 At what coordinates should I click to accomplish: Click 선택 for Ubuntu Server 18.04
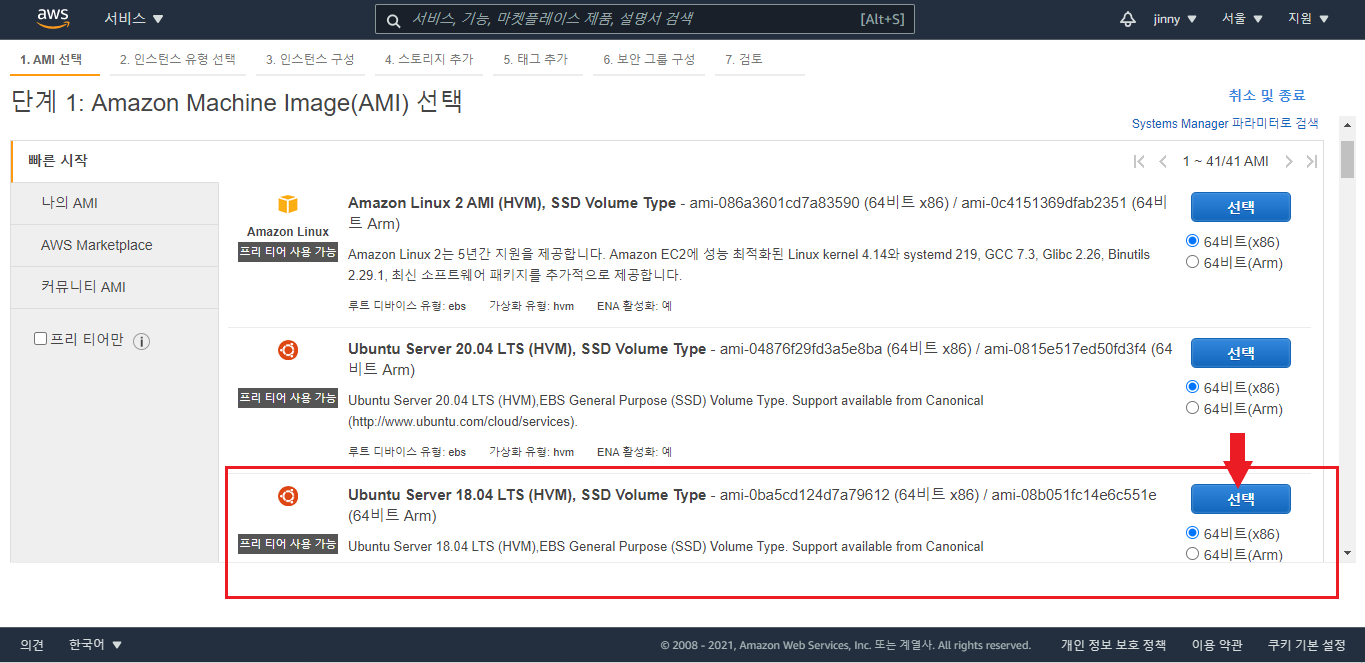(x=1240, y=499)
